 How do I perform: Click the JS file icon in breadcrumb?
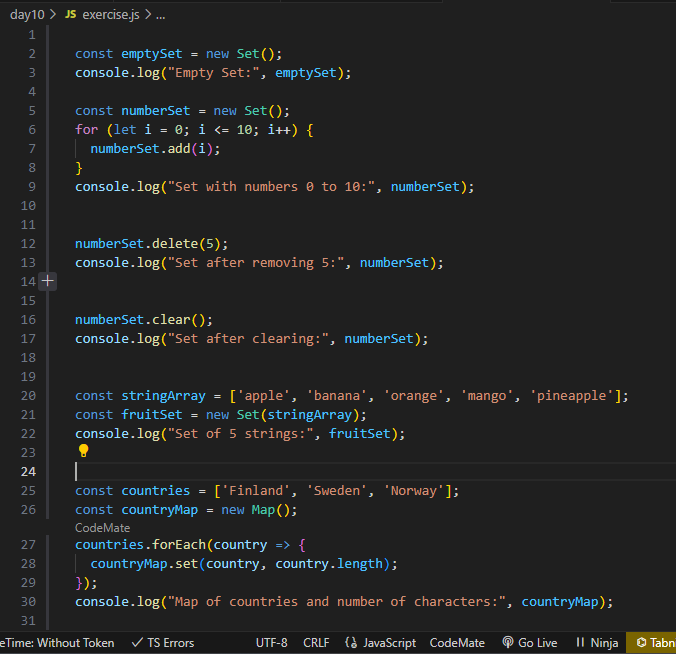tap(70, 14)
